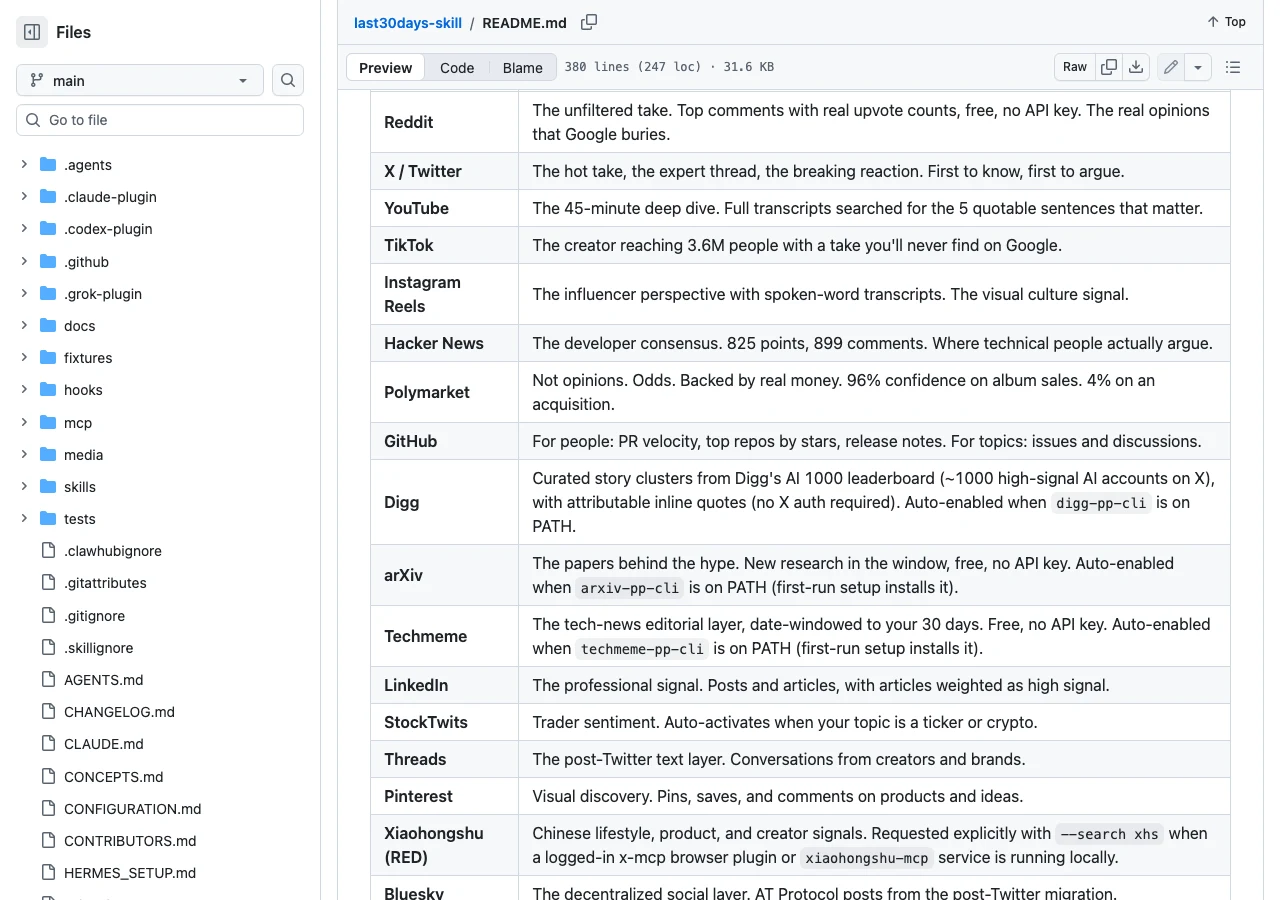Expand the tests folder chevron
The image size is (1280, 900).
24,518
